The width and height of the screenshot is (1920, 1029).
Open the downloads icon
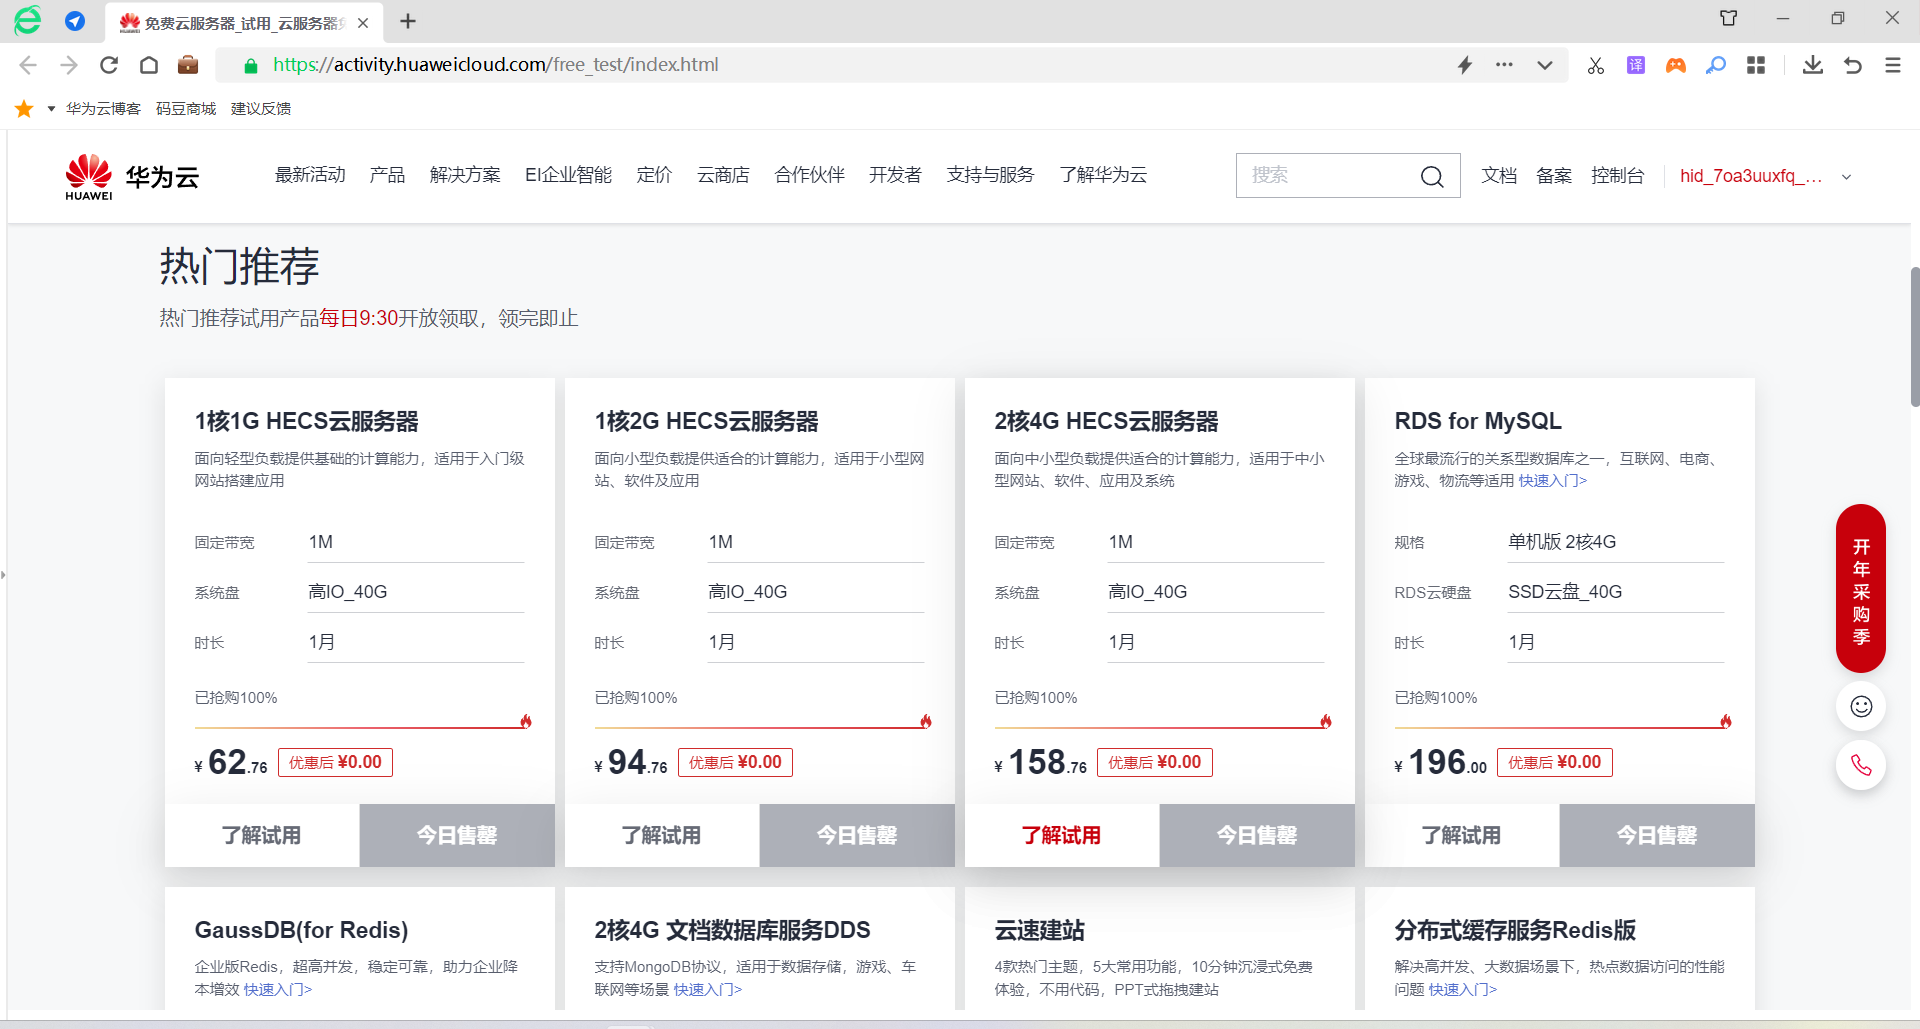point(1813,65)
